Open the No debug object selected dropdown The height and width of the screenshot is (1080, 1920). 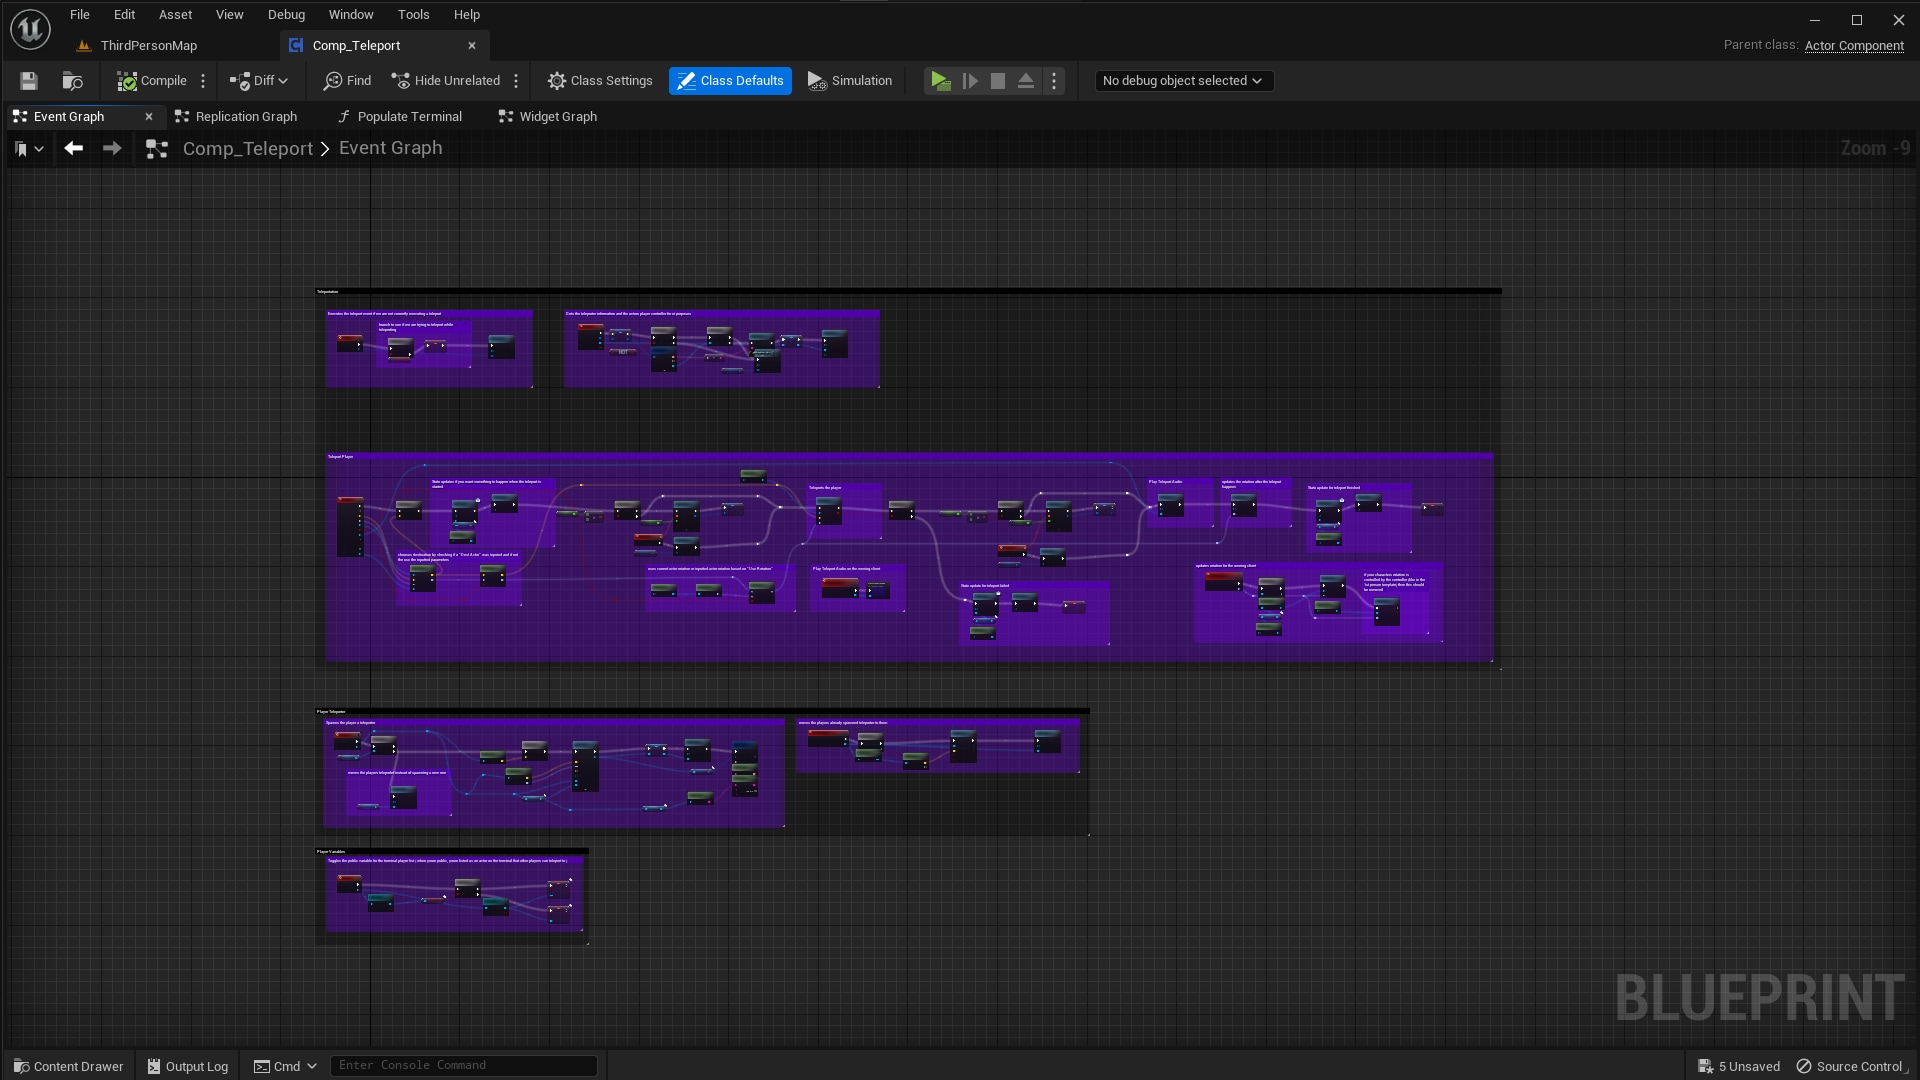pyautogui.click(x=1183, y=80)
